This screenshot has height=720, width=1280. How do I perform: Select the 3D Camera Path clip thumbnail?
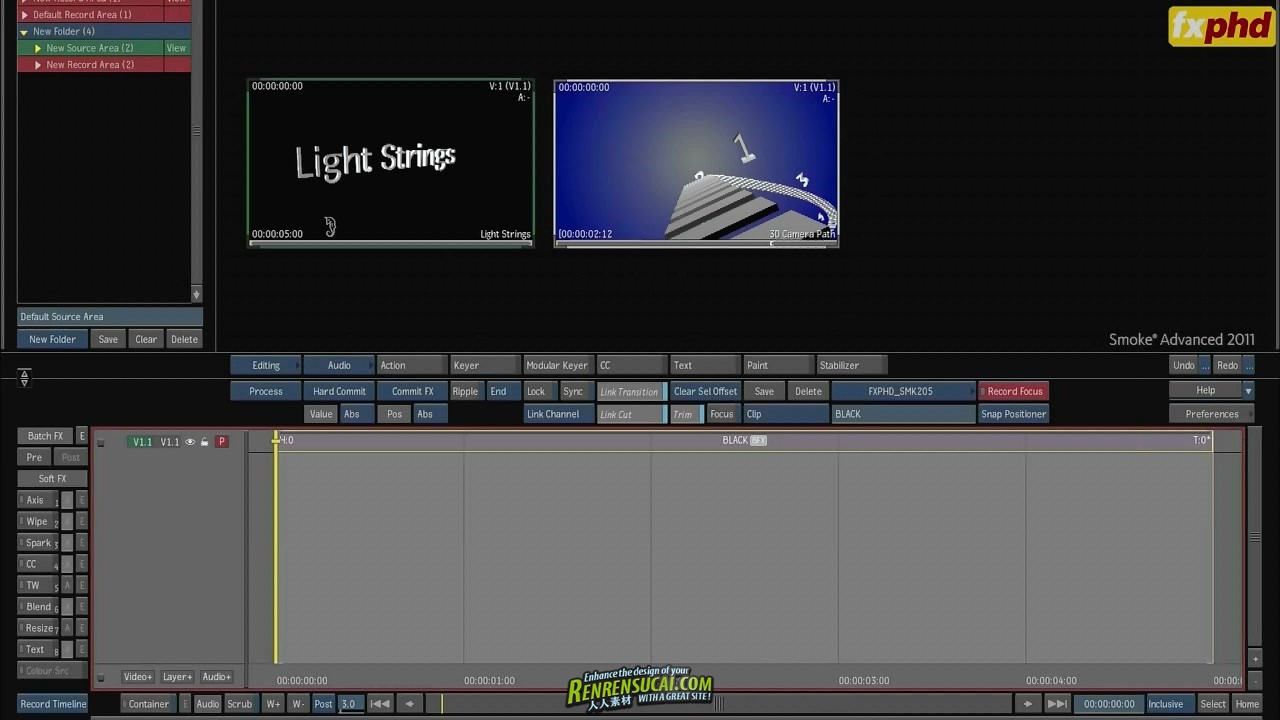click(696, 163)
